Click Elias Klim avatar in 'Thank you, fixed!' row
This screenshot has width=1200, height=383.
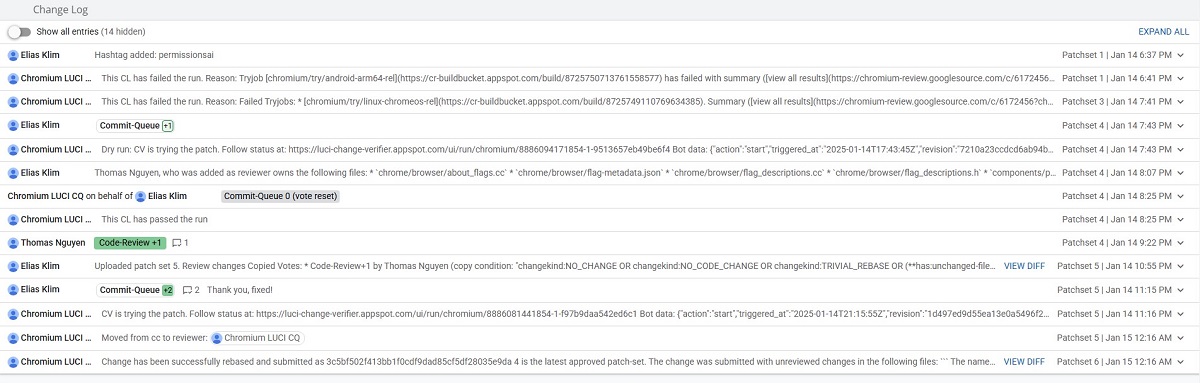point(13,290)
